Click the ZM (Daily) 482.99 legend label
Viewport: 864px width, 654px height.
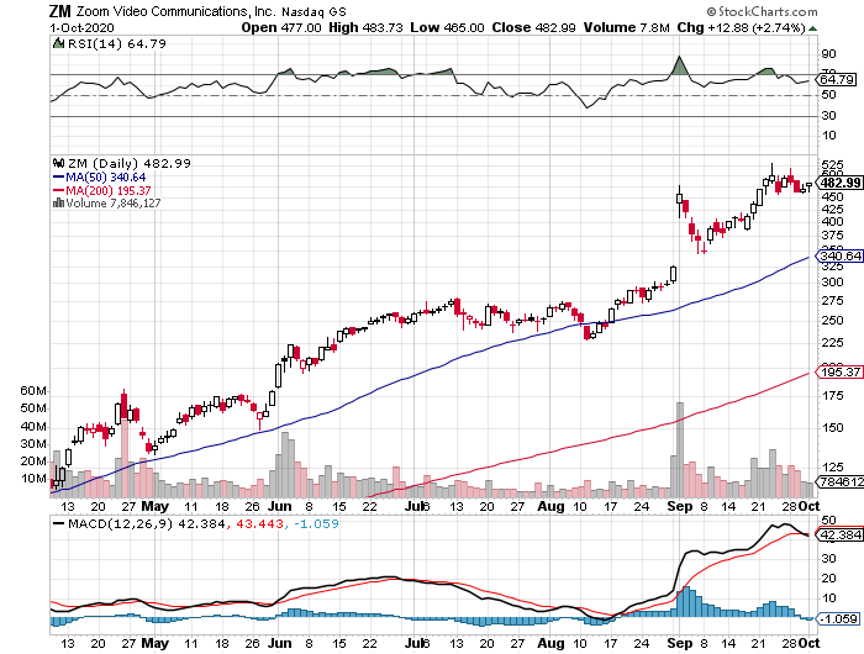(x=129, y=164)
